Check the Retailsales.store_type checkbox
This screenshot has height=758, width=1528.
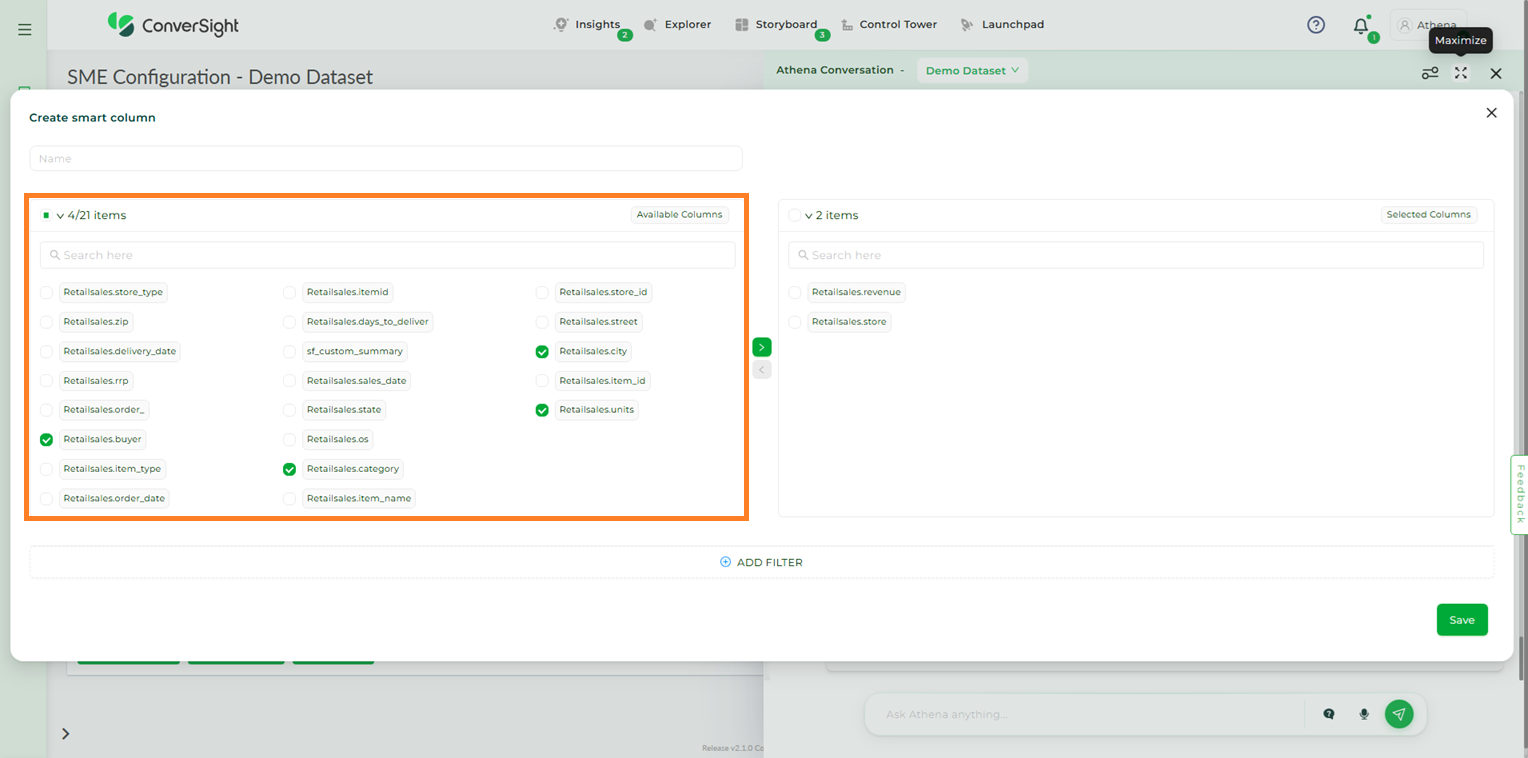[47, 293]
